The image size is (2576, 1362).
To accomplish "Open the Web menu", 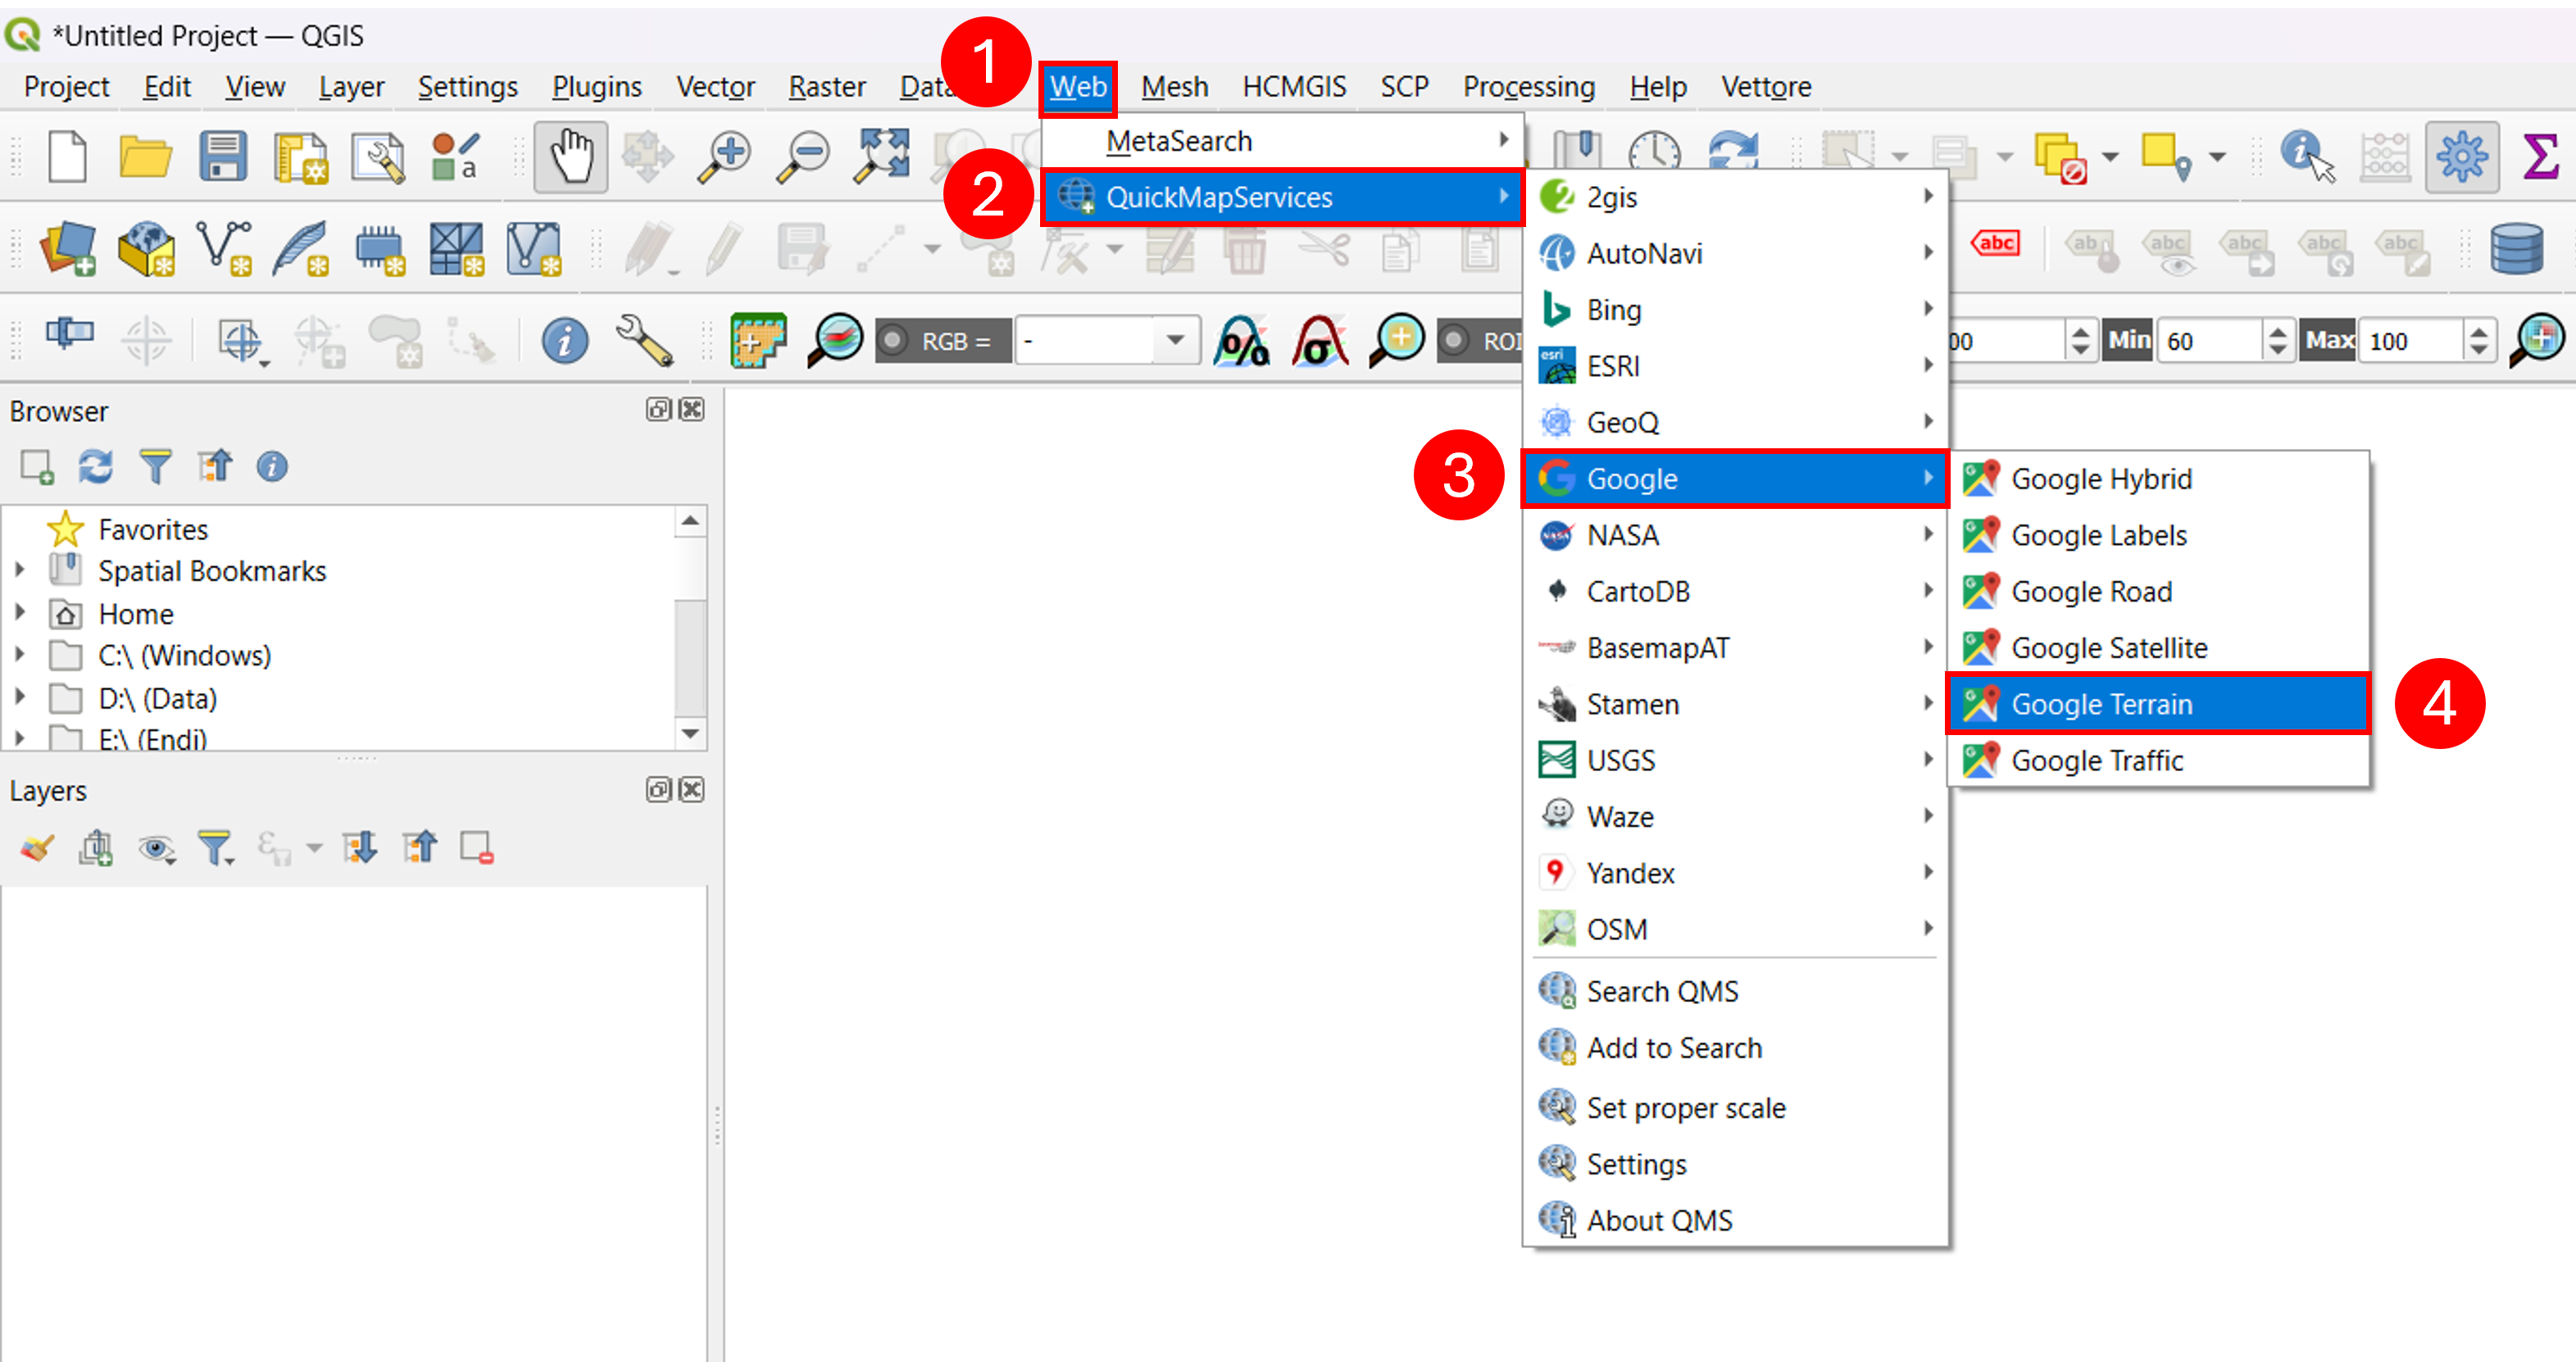I will pyautogui.click(x=1078, y=87).
